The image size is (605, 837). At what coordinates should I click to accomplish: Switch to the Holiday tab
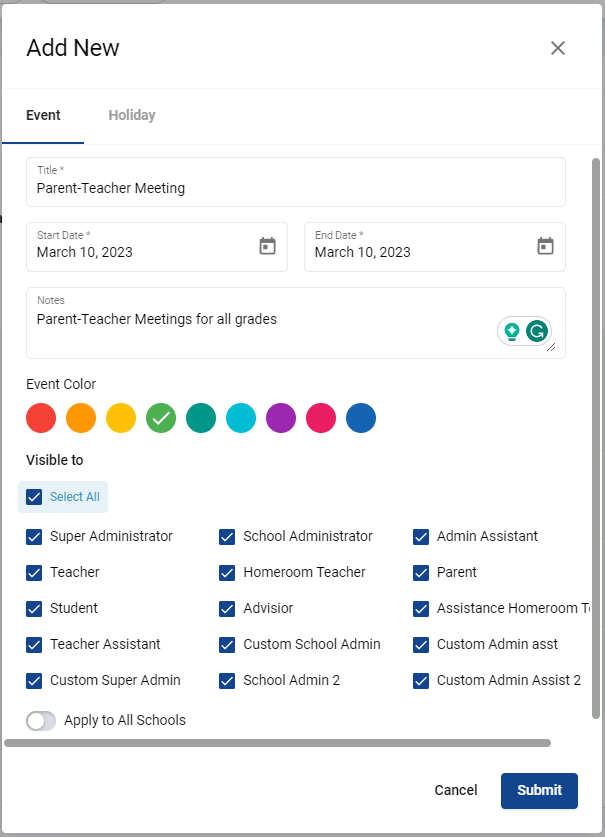click(131, 115)
